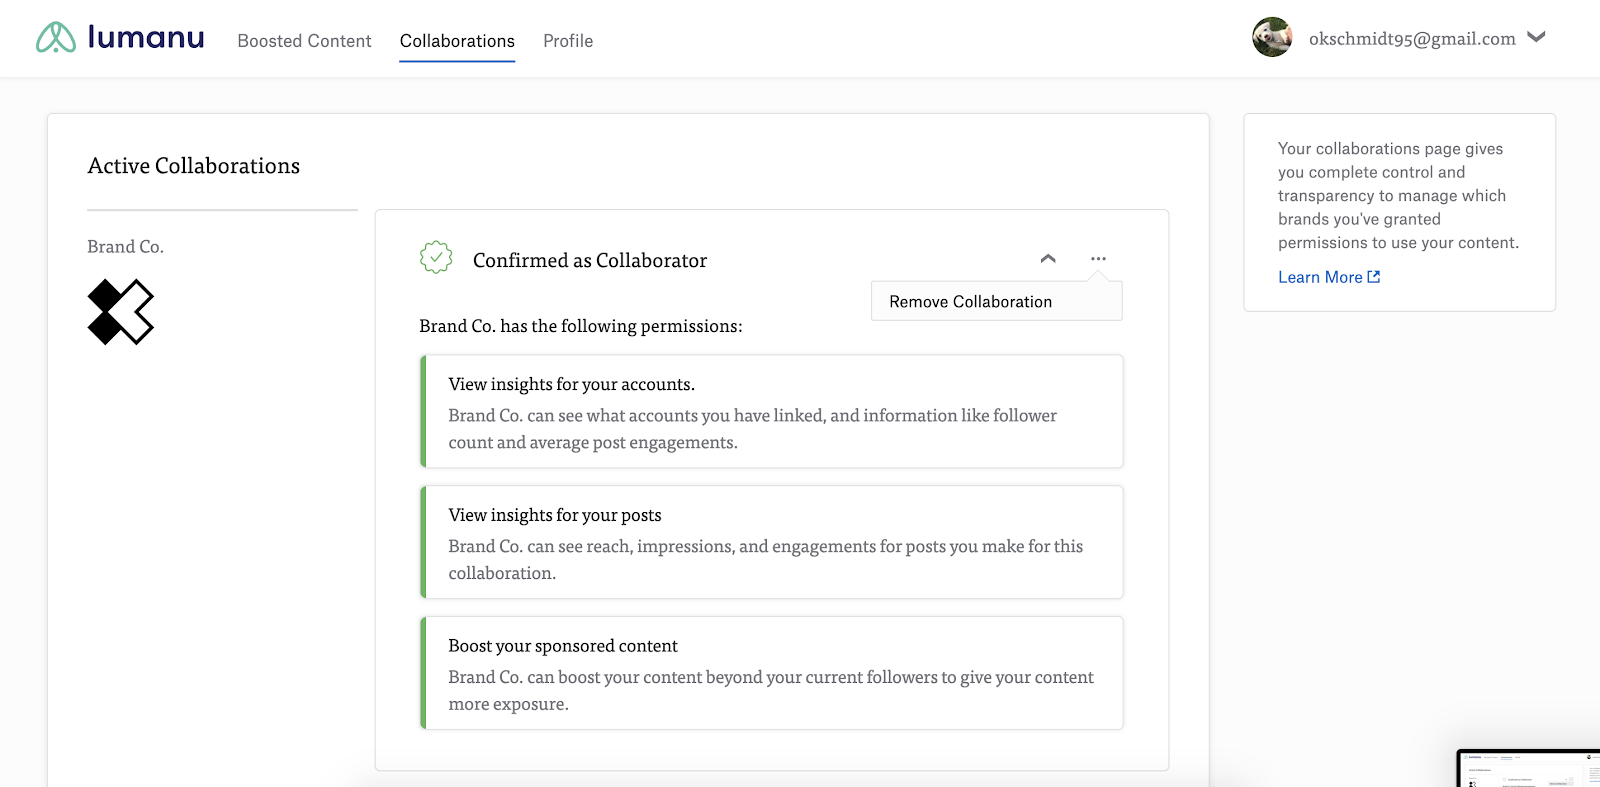
Task: Click the Brand Co. logo image
Action: tap(121, 312)
